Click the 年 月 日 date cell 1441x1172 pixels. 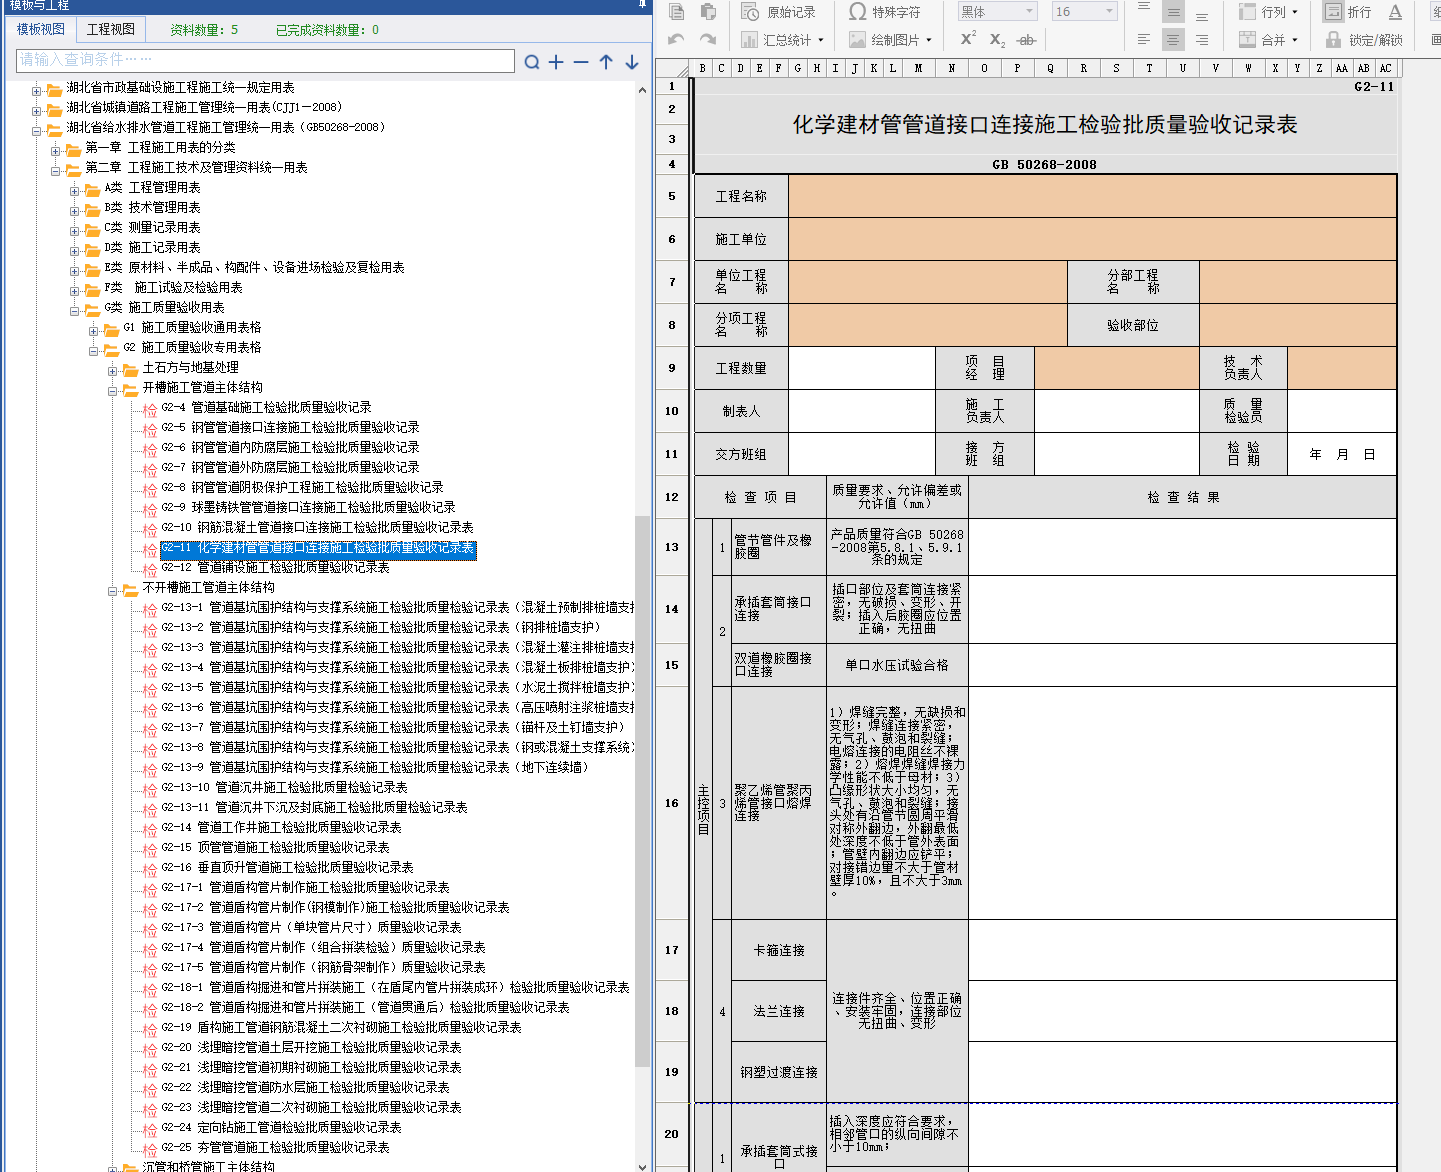coord(1342,454)
